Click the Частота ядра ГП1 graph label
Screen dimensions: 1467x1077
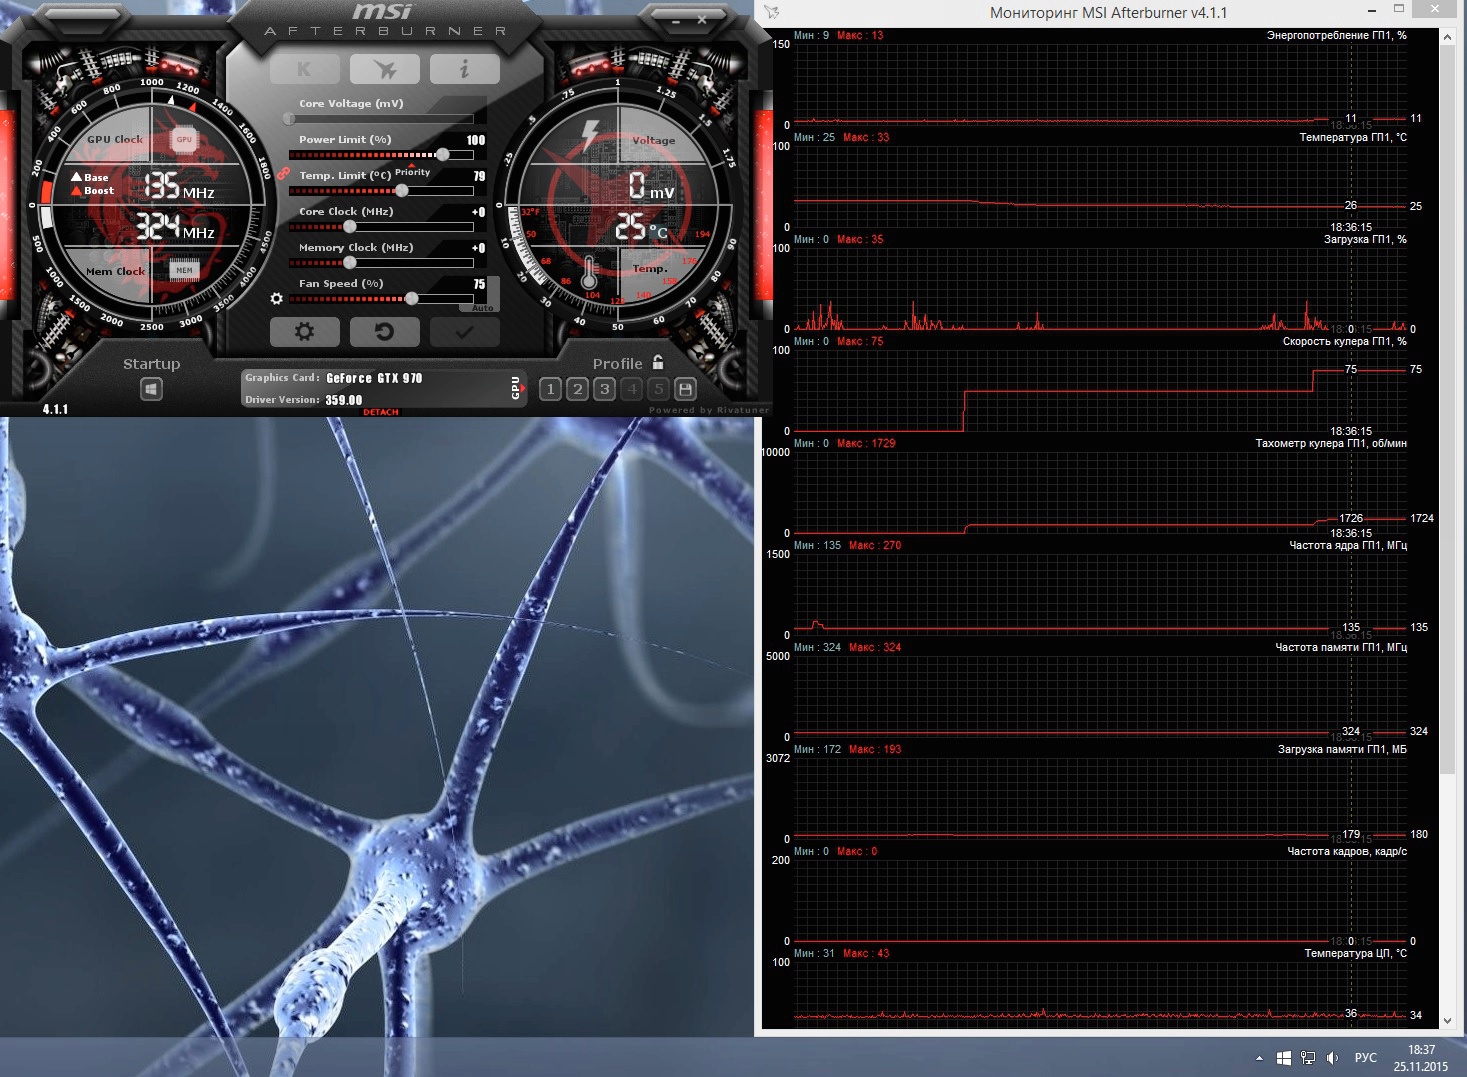click(x=1348, y=545)
